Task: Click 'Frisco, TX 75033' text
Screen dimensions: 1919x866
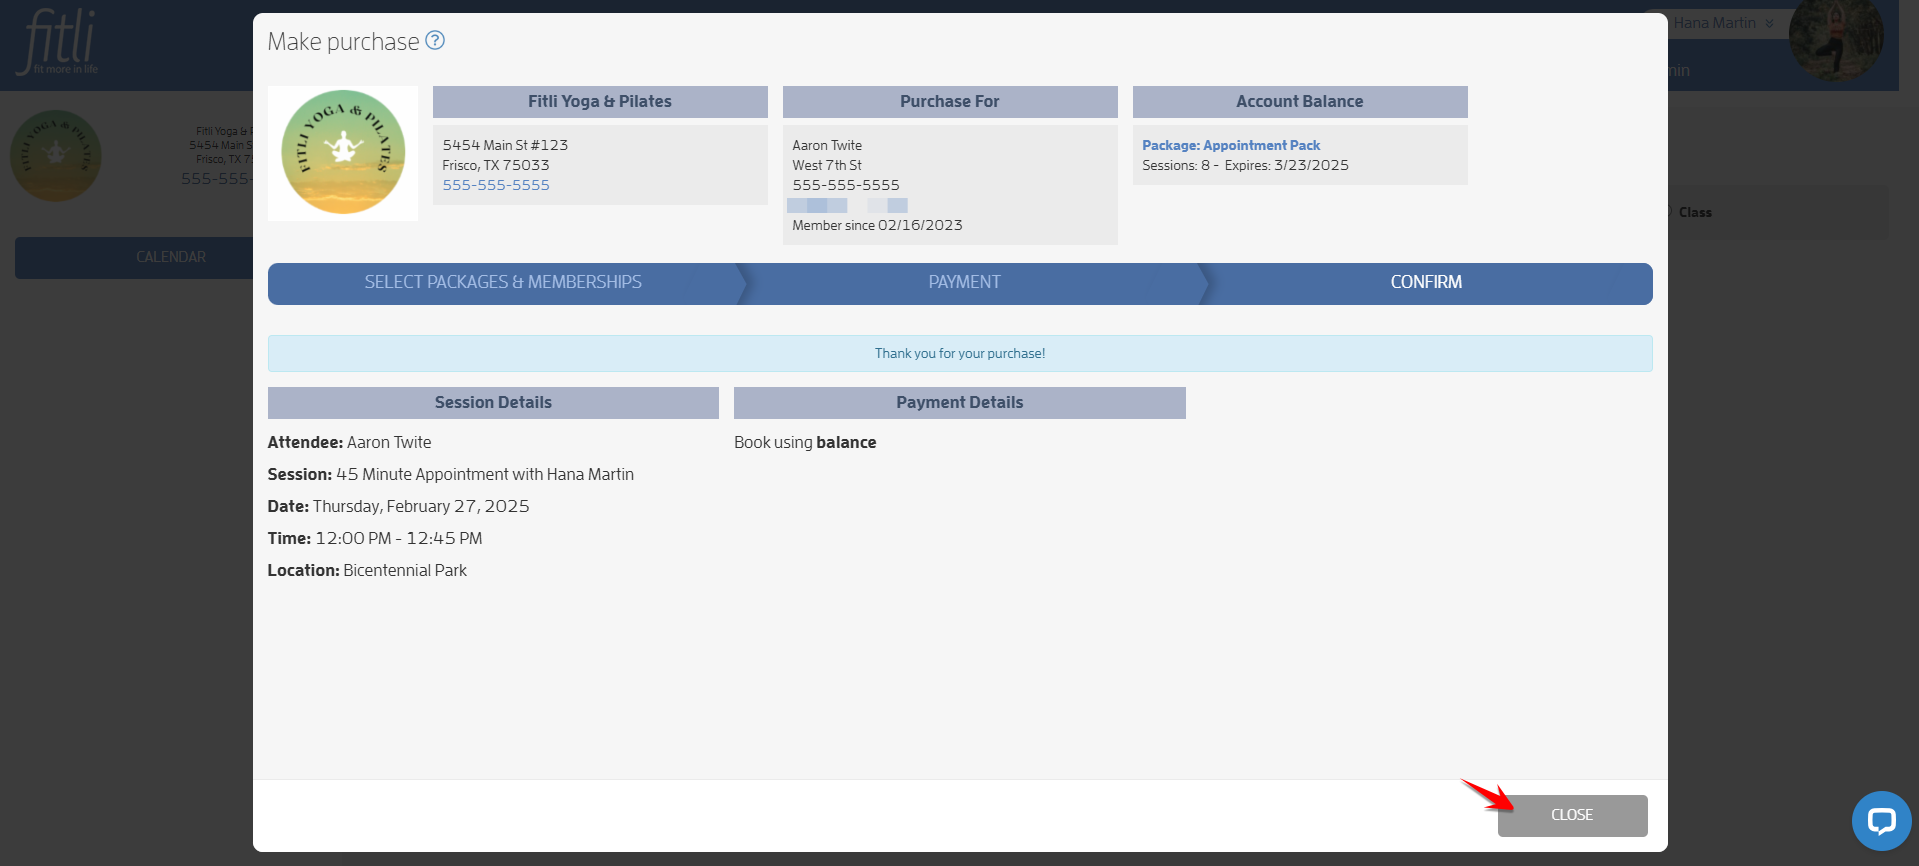Action: pos(496,165)
